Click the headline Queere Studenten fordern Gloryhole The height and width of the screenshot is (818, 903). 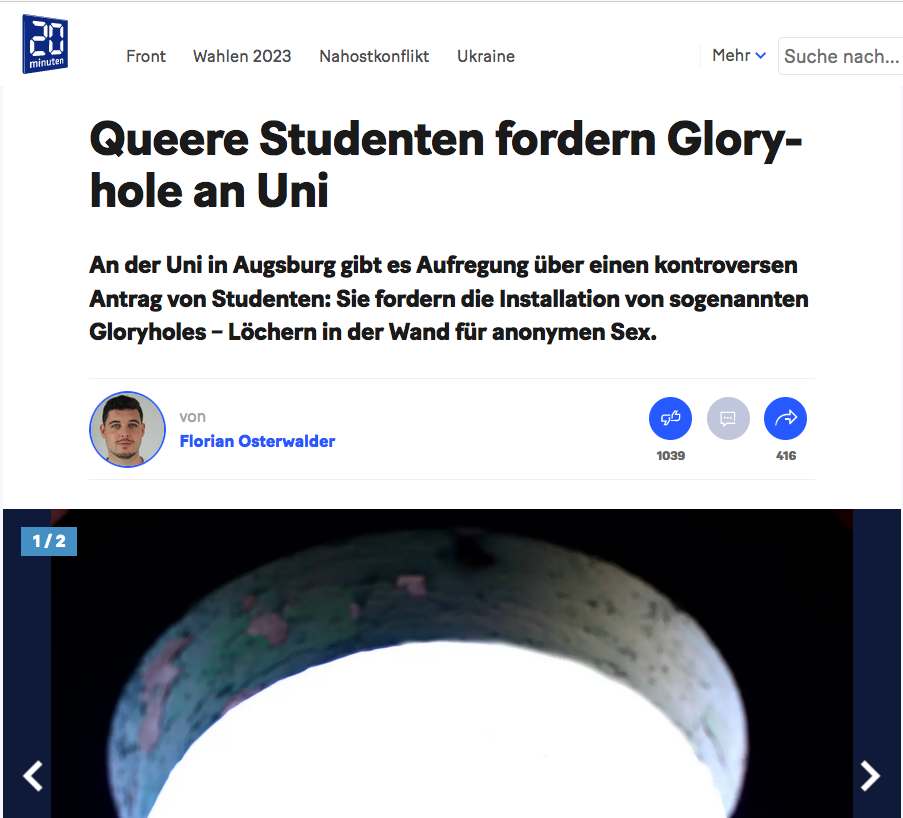[x=446, y=165]
